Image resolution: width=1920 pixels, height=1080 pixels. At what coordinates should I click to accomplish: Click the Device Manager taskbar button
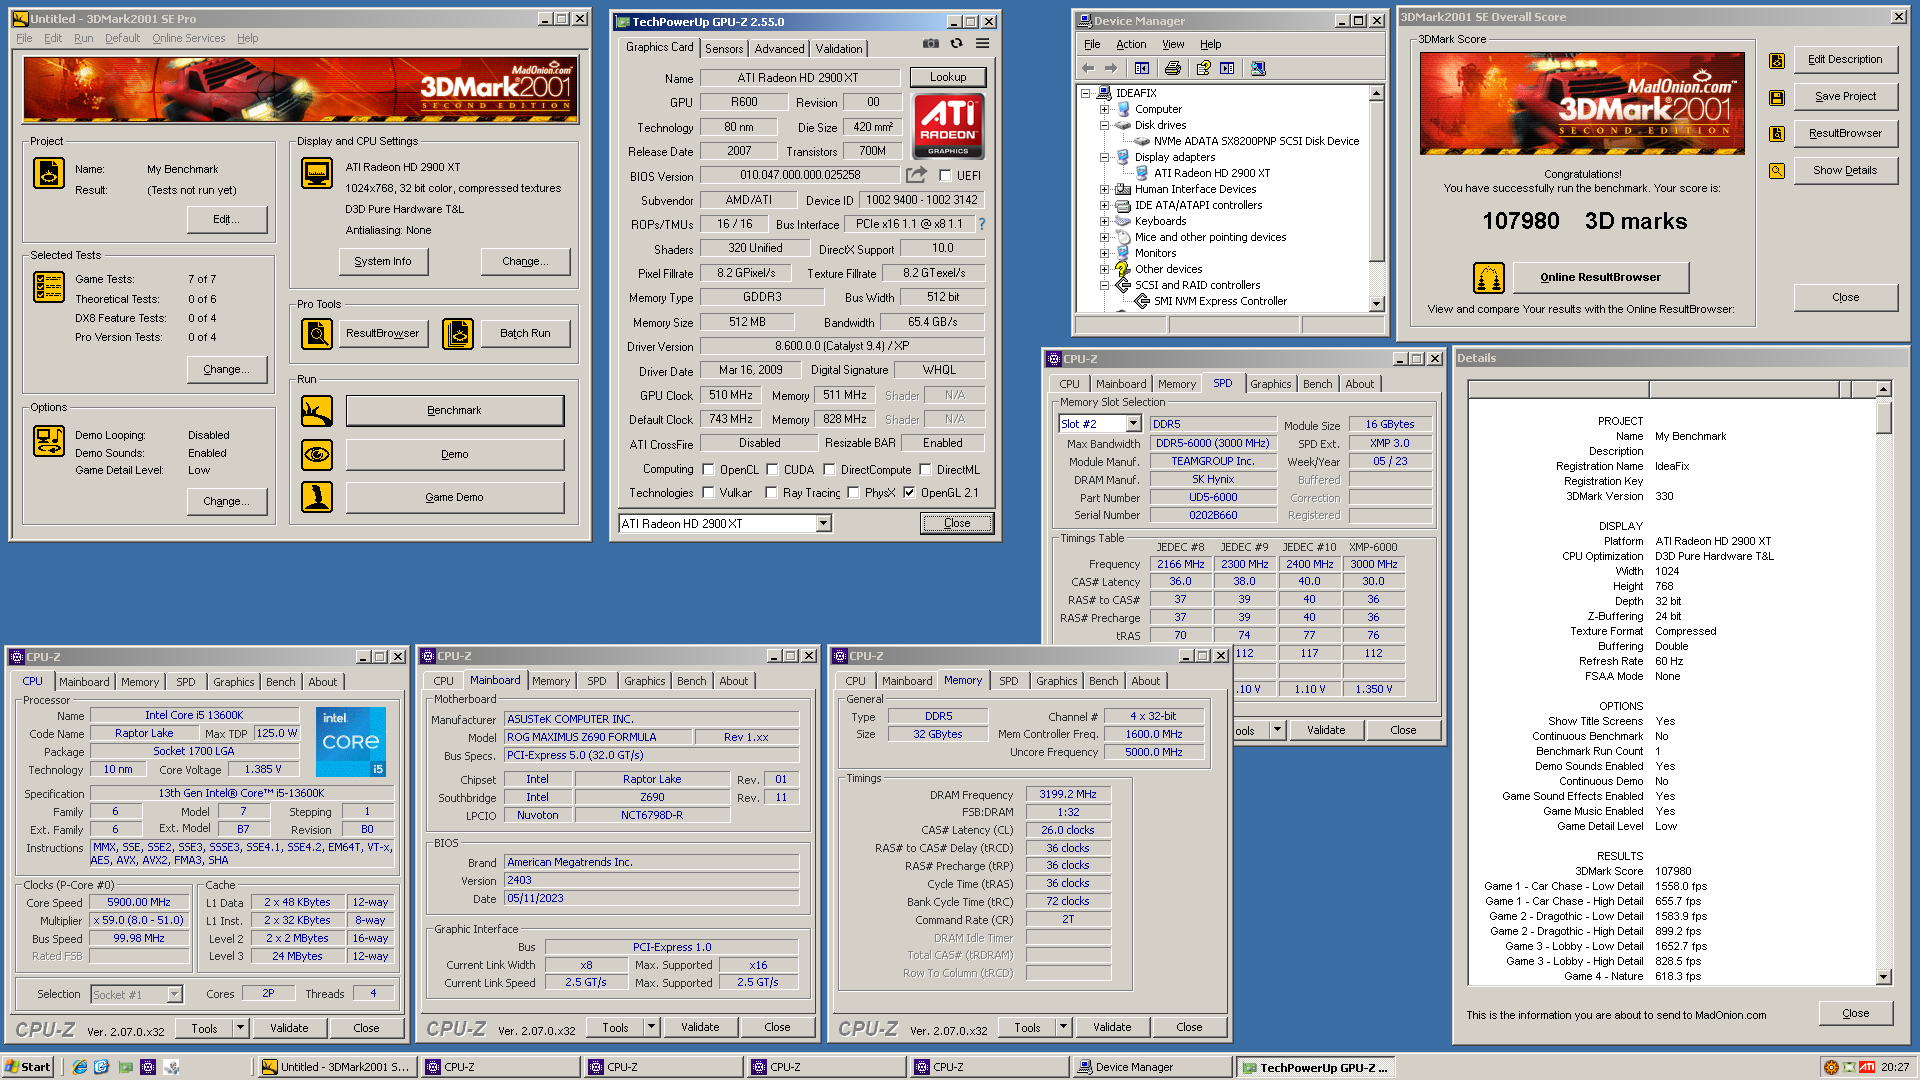pyautogui.click(x=1151, y=1067)
